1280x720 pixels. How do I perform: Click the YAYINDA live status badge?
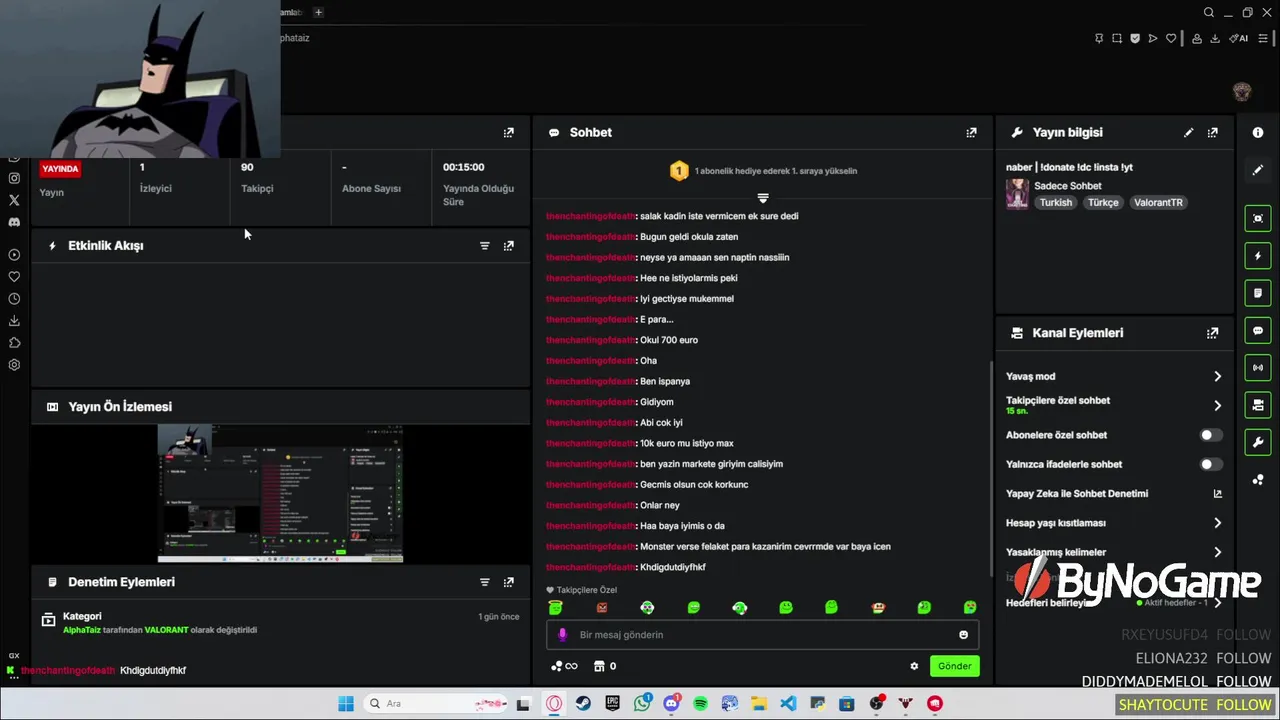(60, 169)
